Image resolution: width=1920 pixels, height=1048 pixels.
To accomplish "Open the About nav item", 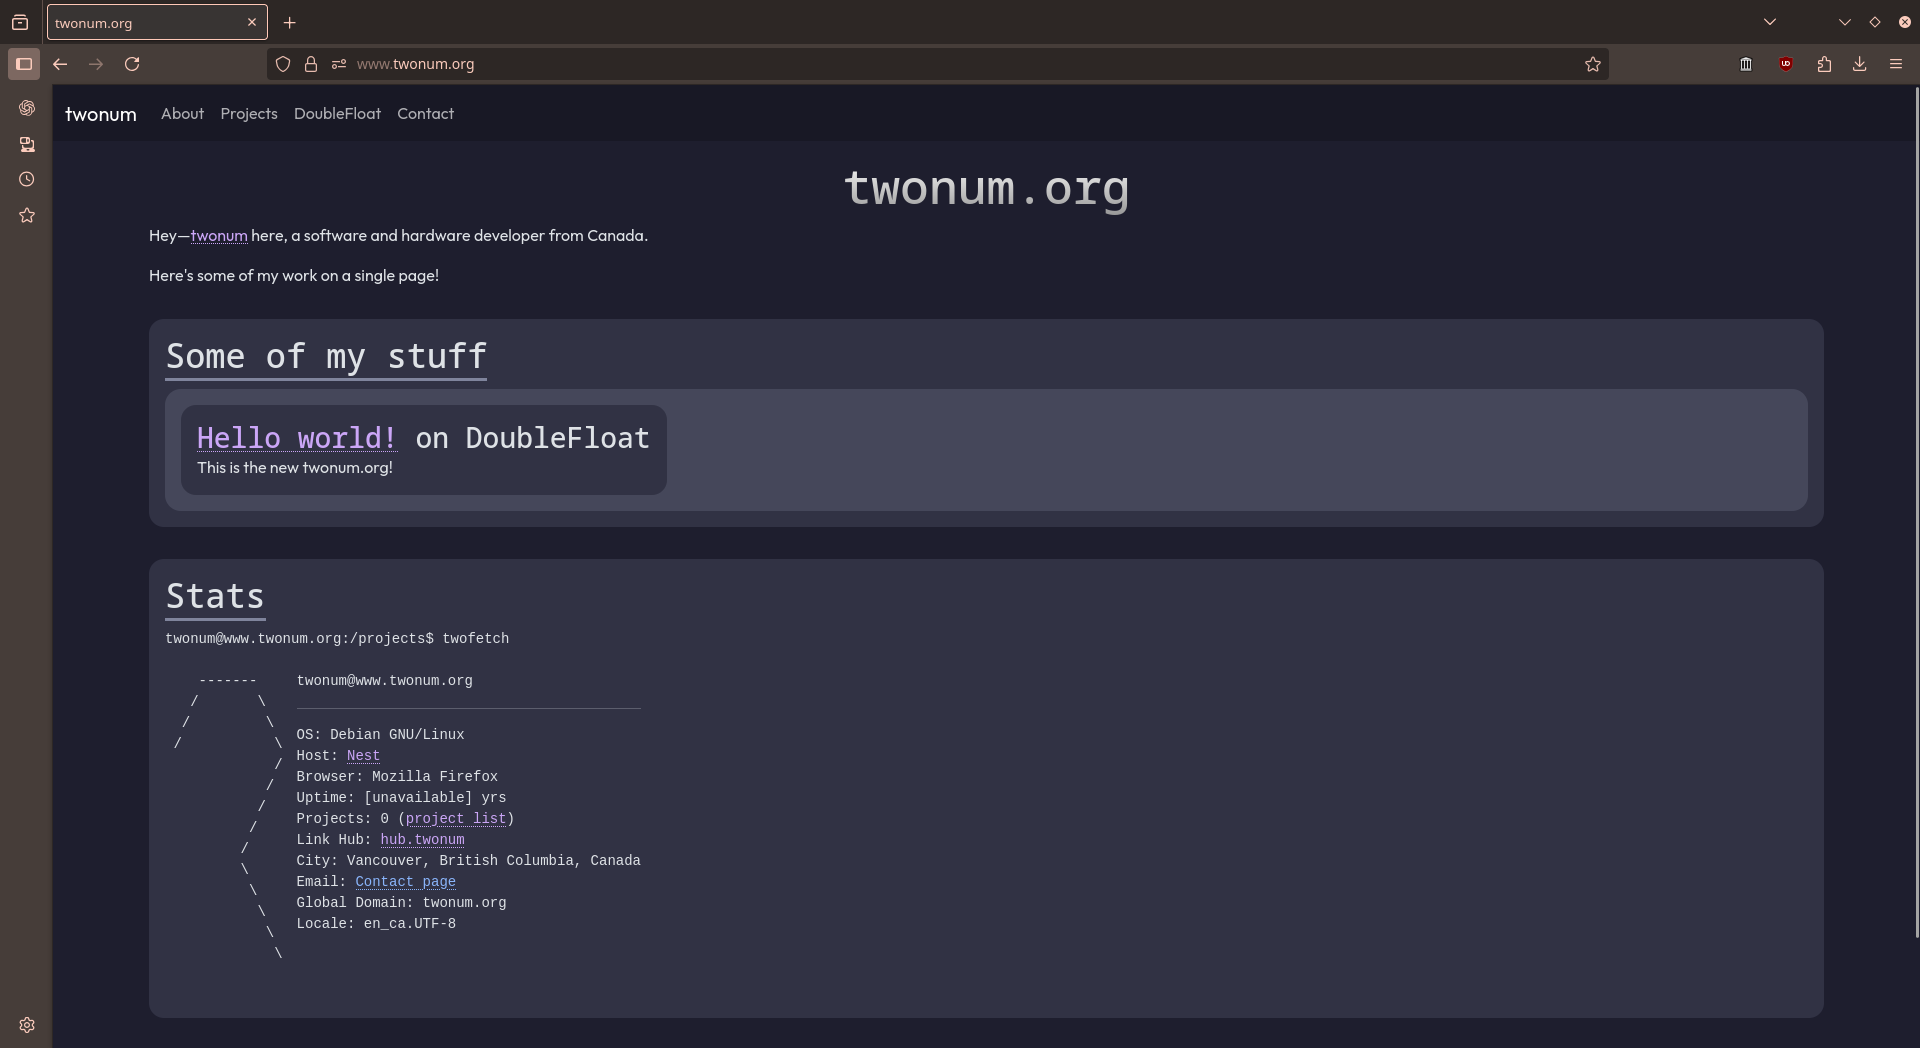I will 182,114.
